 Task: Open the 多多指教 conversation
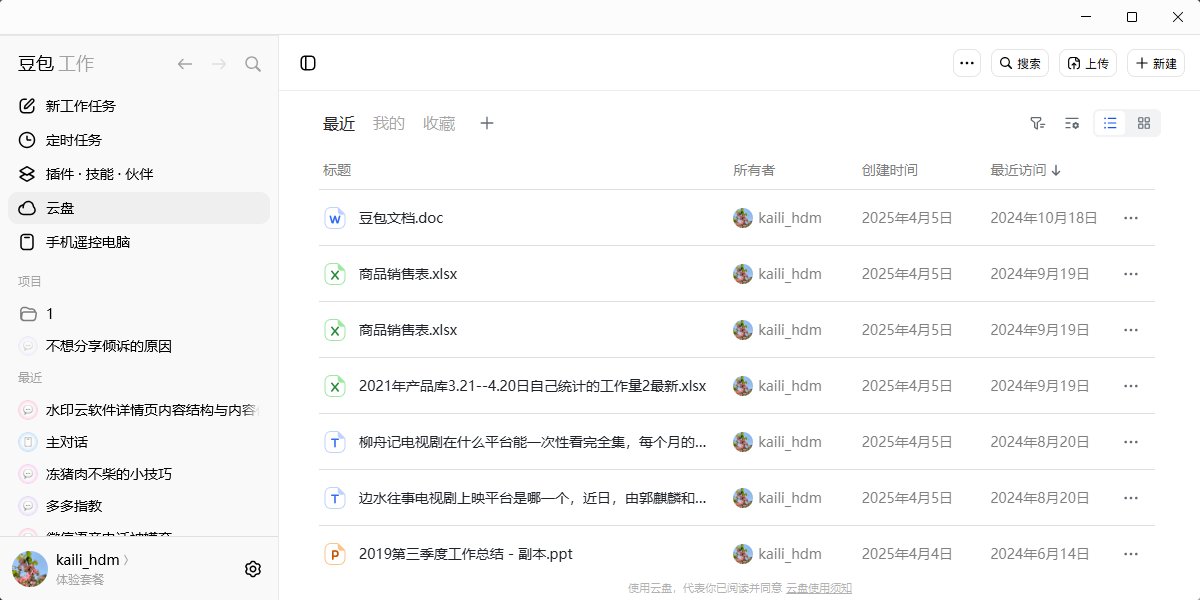(139, 506)
